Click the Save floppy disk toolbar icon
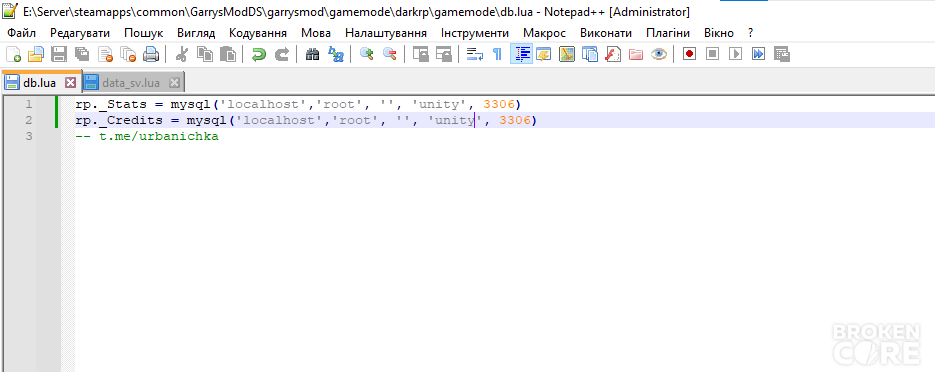935x372 pixels. click(58, 55)
